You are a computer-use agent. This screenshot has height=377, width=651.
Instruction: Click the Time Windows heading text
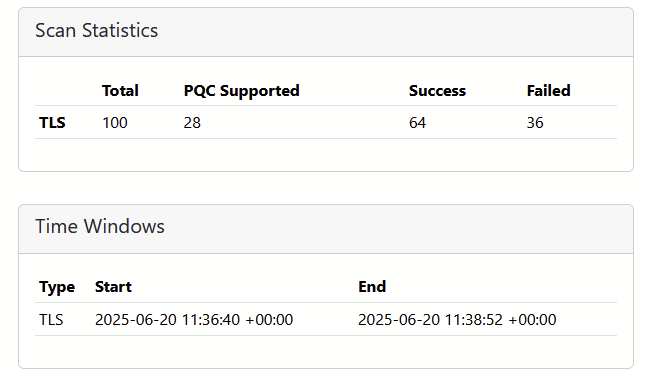pyautogui.click(x=100, y=226)
